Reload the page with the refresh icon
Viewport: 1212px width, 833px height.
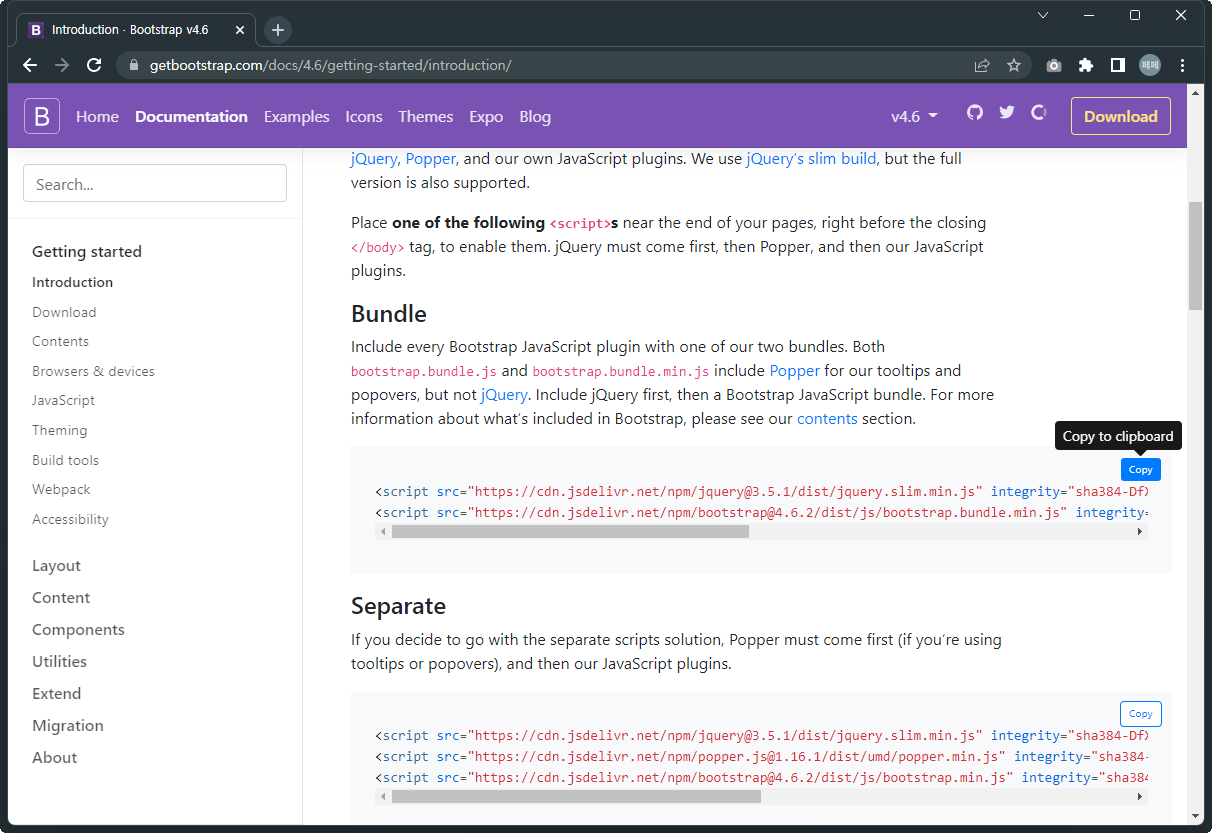click(x=94, y=65)
